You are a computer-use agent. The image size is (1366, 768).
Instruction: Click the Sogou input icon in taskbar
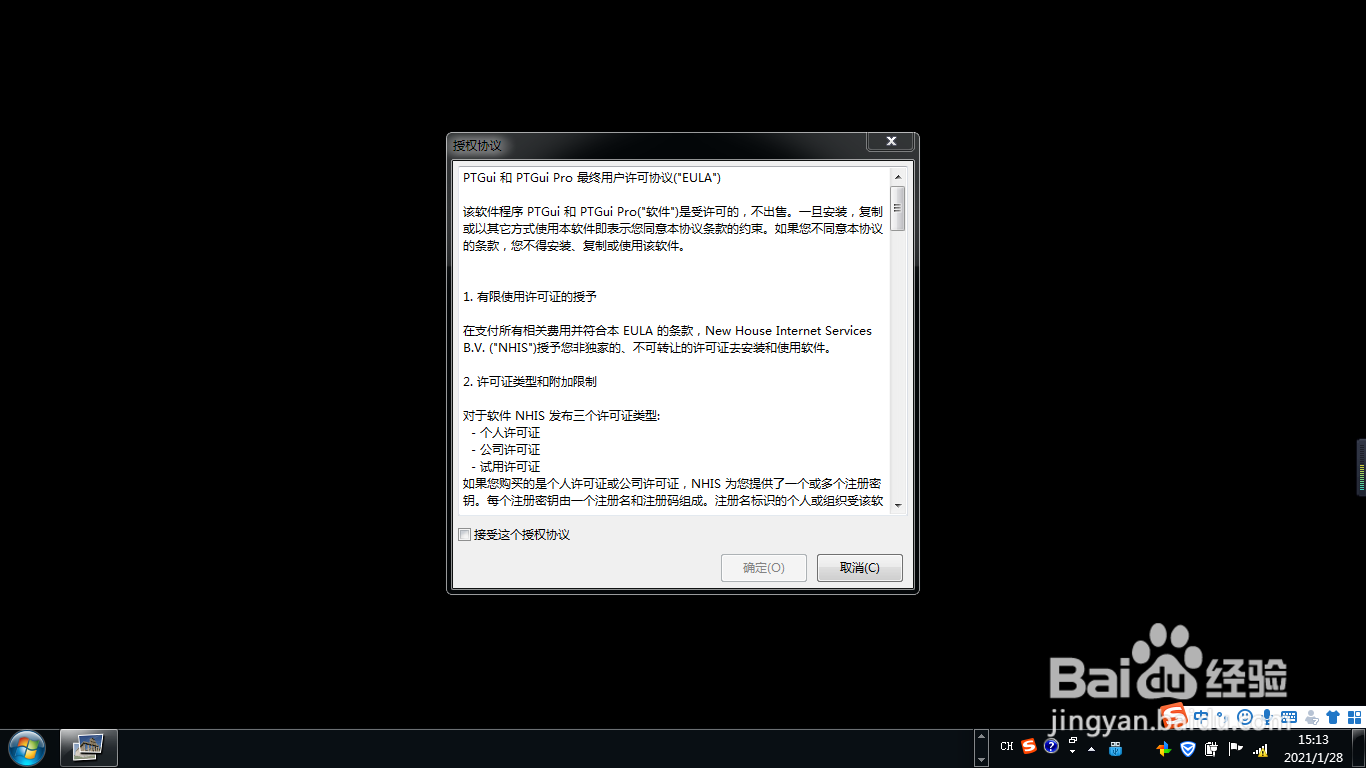pos(1028,746)
